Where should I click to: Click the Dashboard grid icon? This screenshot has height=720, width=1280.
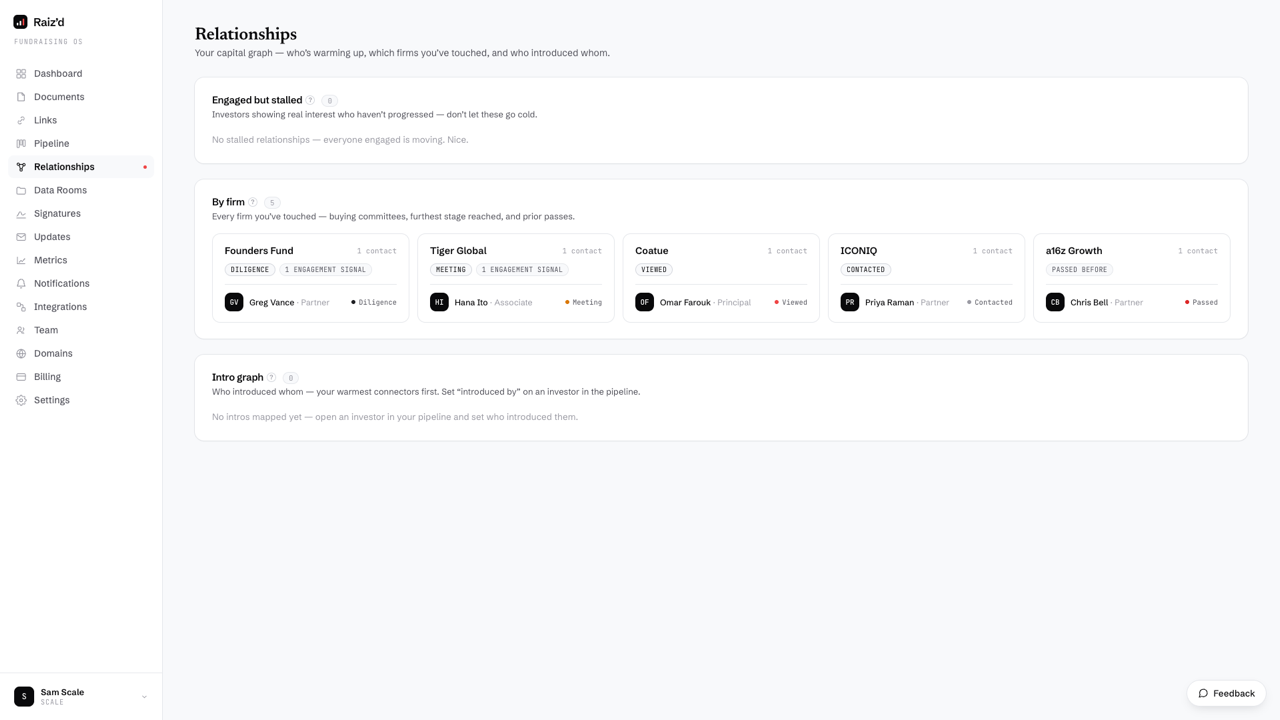tap(21, 74)
